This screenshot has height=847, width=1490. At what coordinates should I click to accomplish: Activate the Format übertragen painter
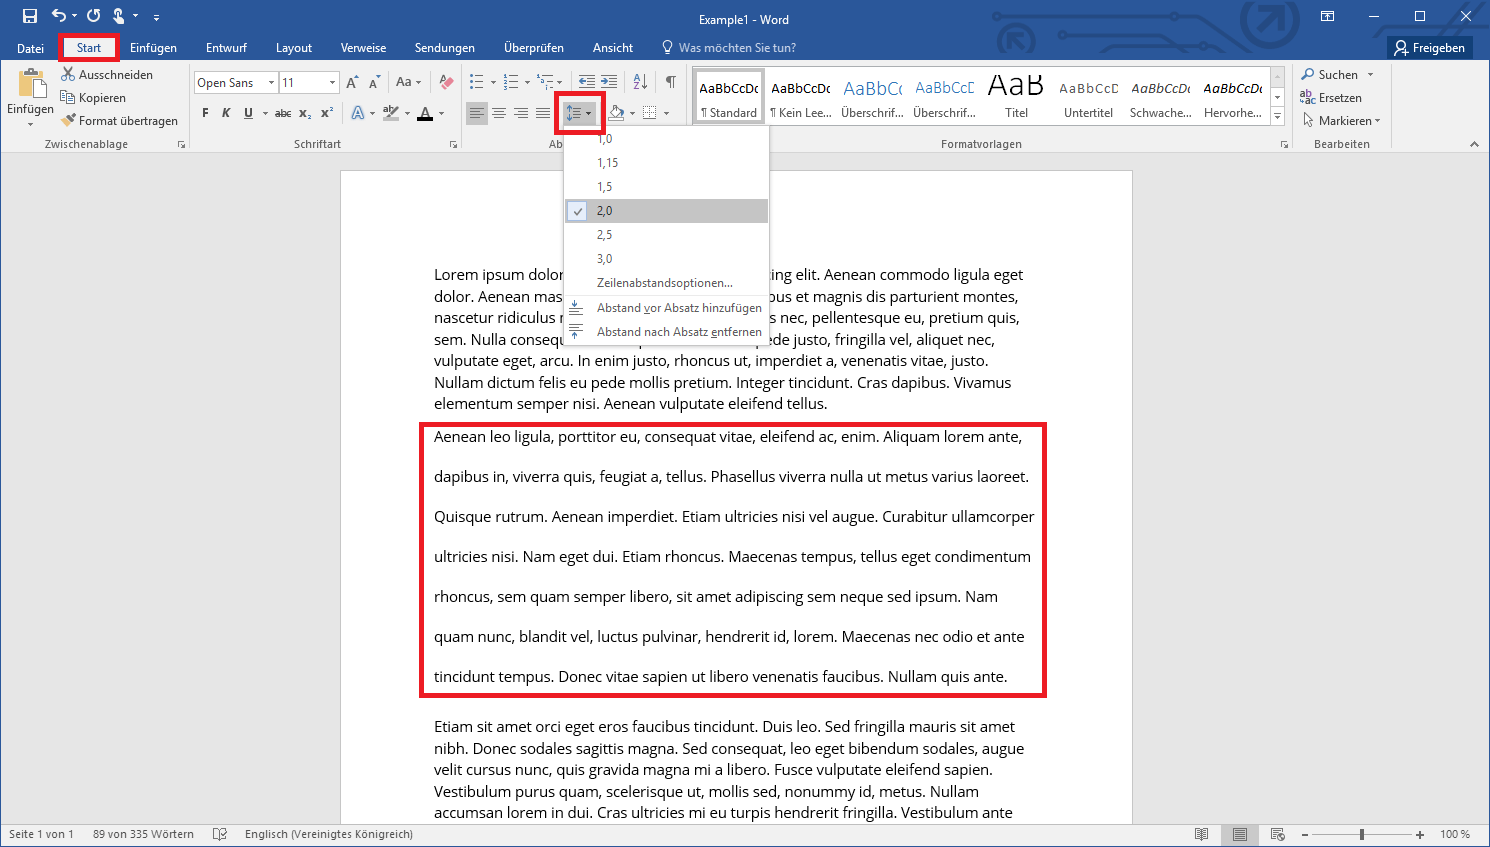pyautogui.click(x=119, y=121)
